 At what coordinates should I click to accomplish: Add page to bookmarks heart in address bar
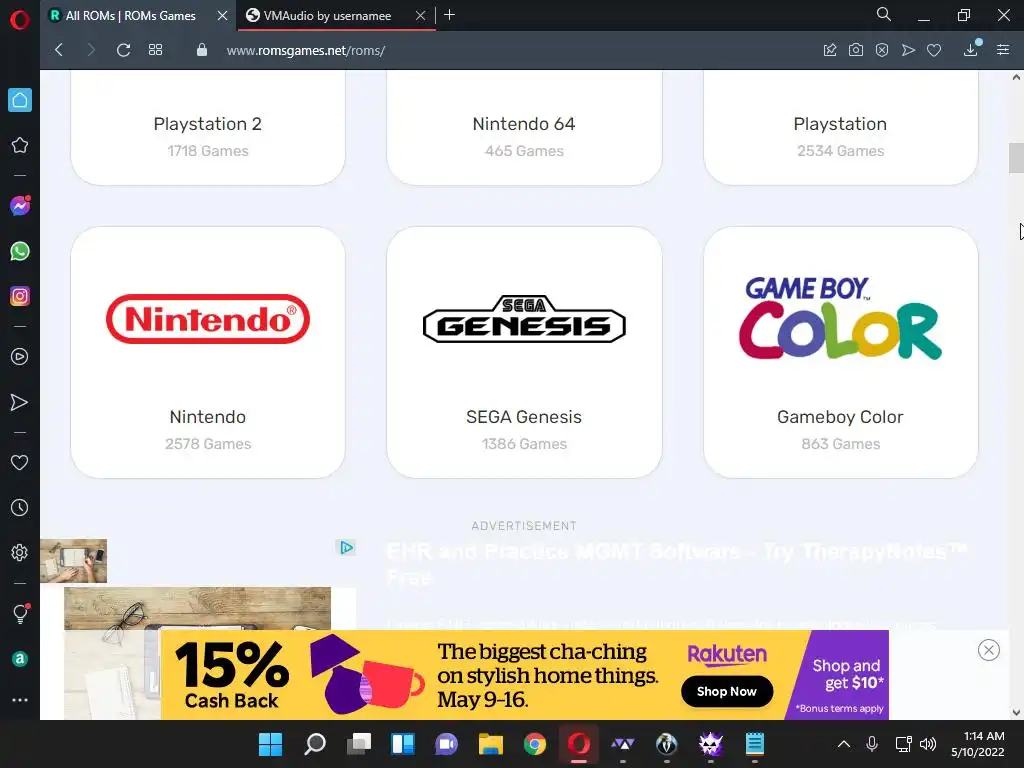[934, 50]
